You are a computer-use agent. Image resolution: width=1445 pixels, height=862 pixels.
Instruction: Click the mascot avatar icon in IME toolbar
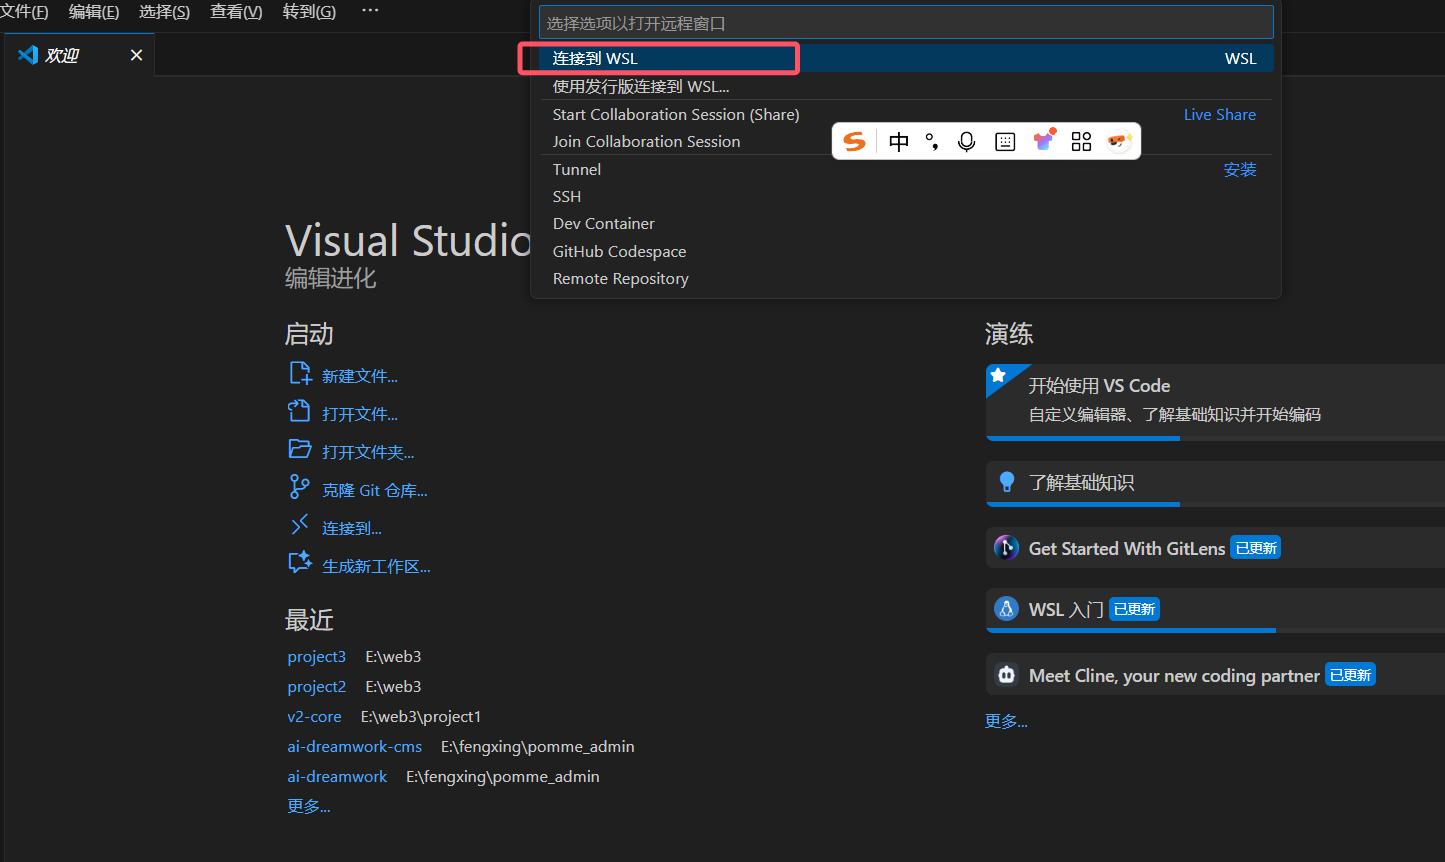1119,142
